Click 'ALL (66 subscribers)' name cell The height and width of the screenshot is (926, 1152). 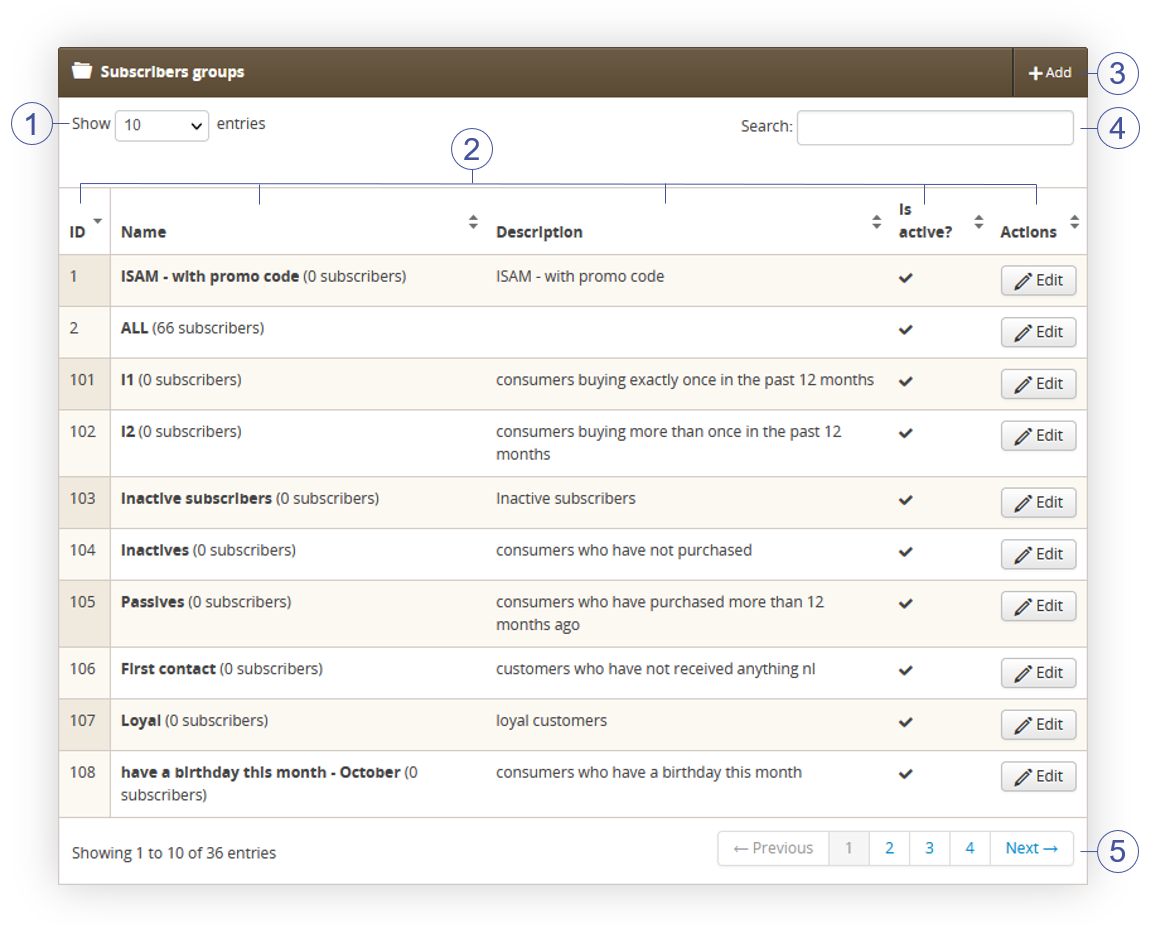[x=192, y=328]
